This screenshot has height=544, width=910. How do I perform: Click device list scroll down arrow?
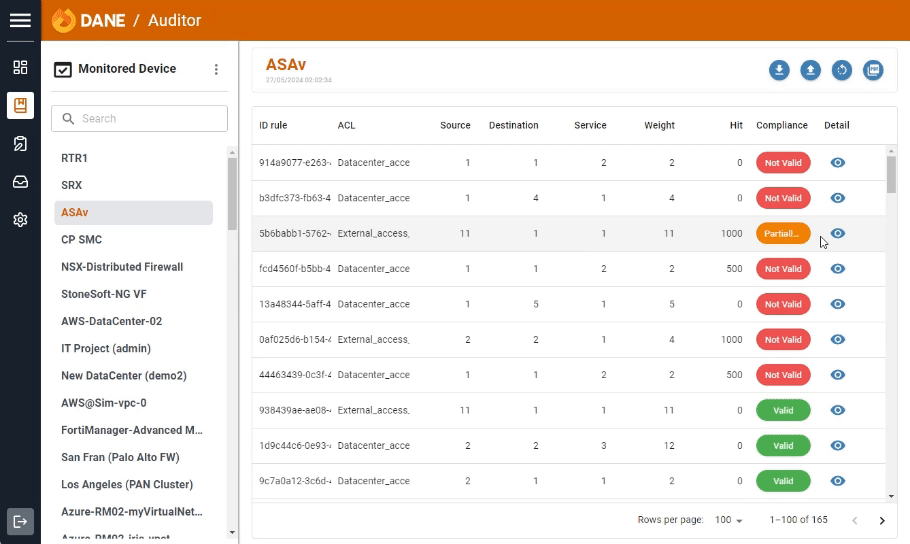(x=232, y=532)
